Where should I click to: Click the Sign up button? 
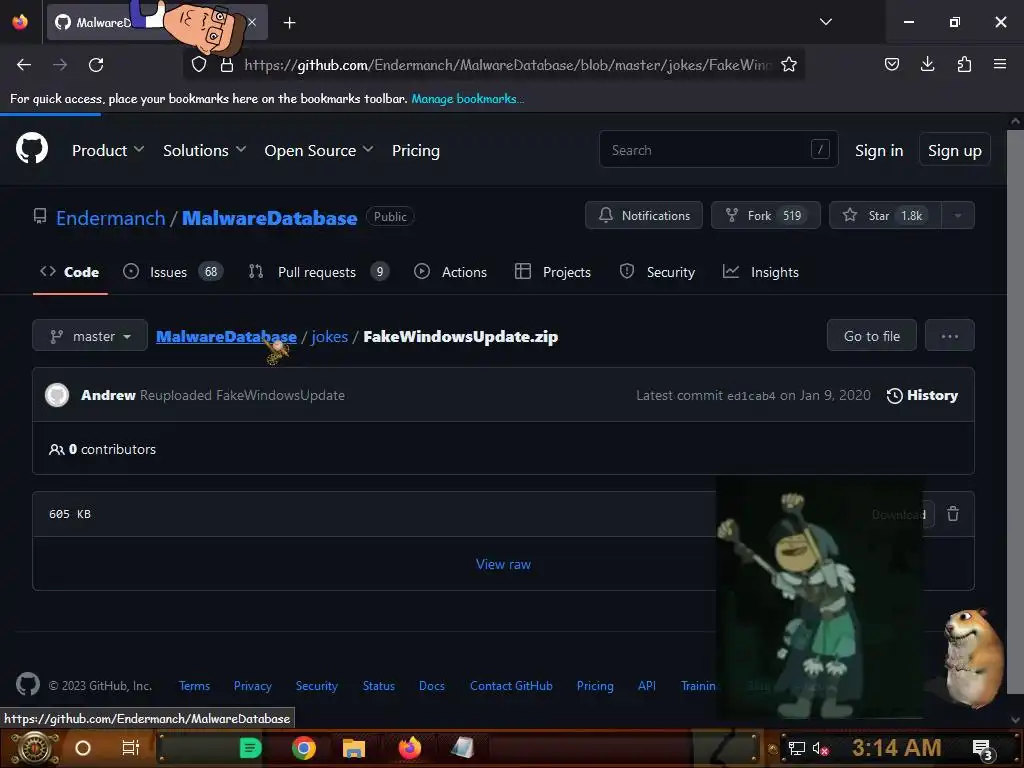[955, 150]
